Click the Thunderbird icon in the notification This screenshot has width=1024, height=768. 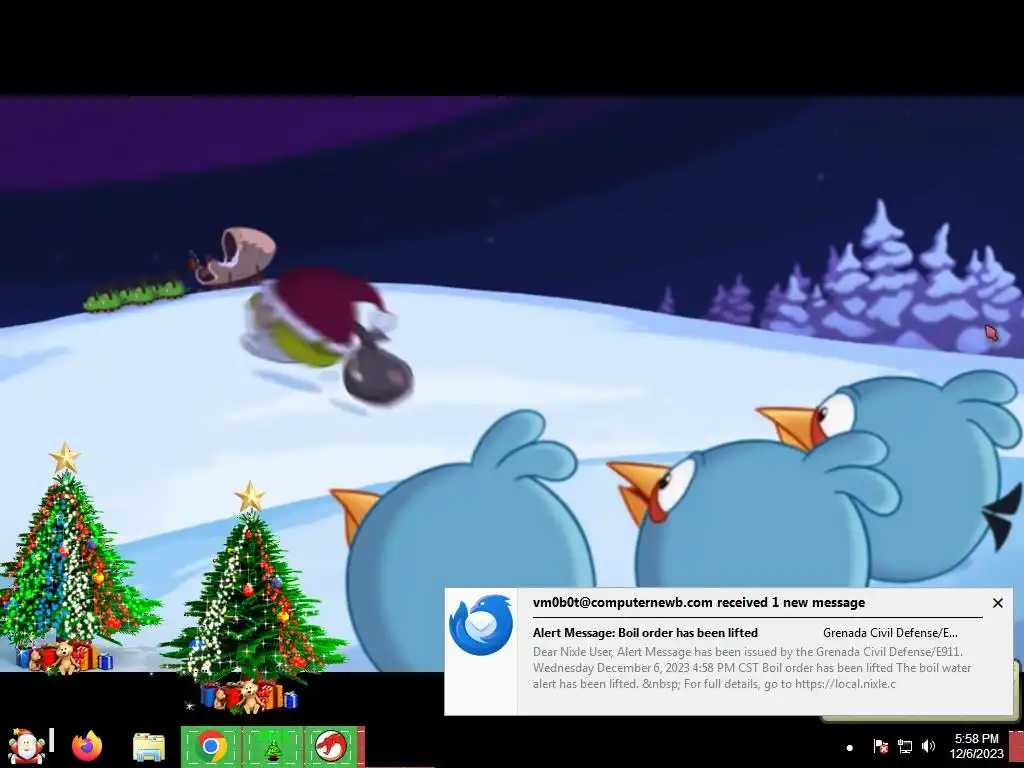coord(481,624)
